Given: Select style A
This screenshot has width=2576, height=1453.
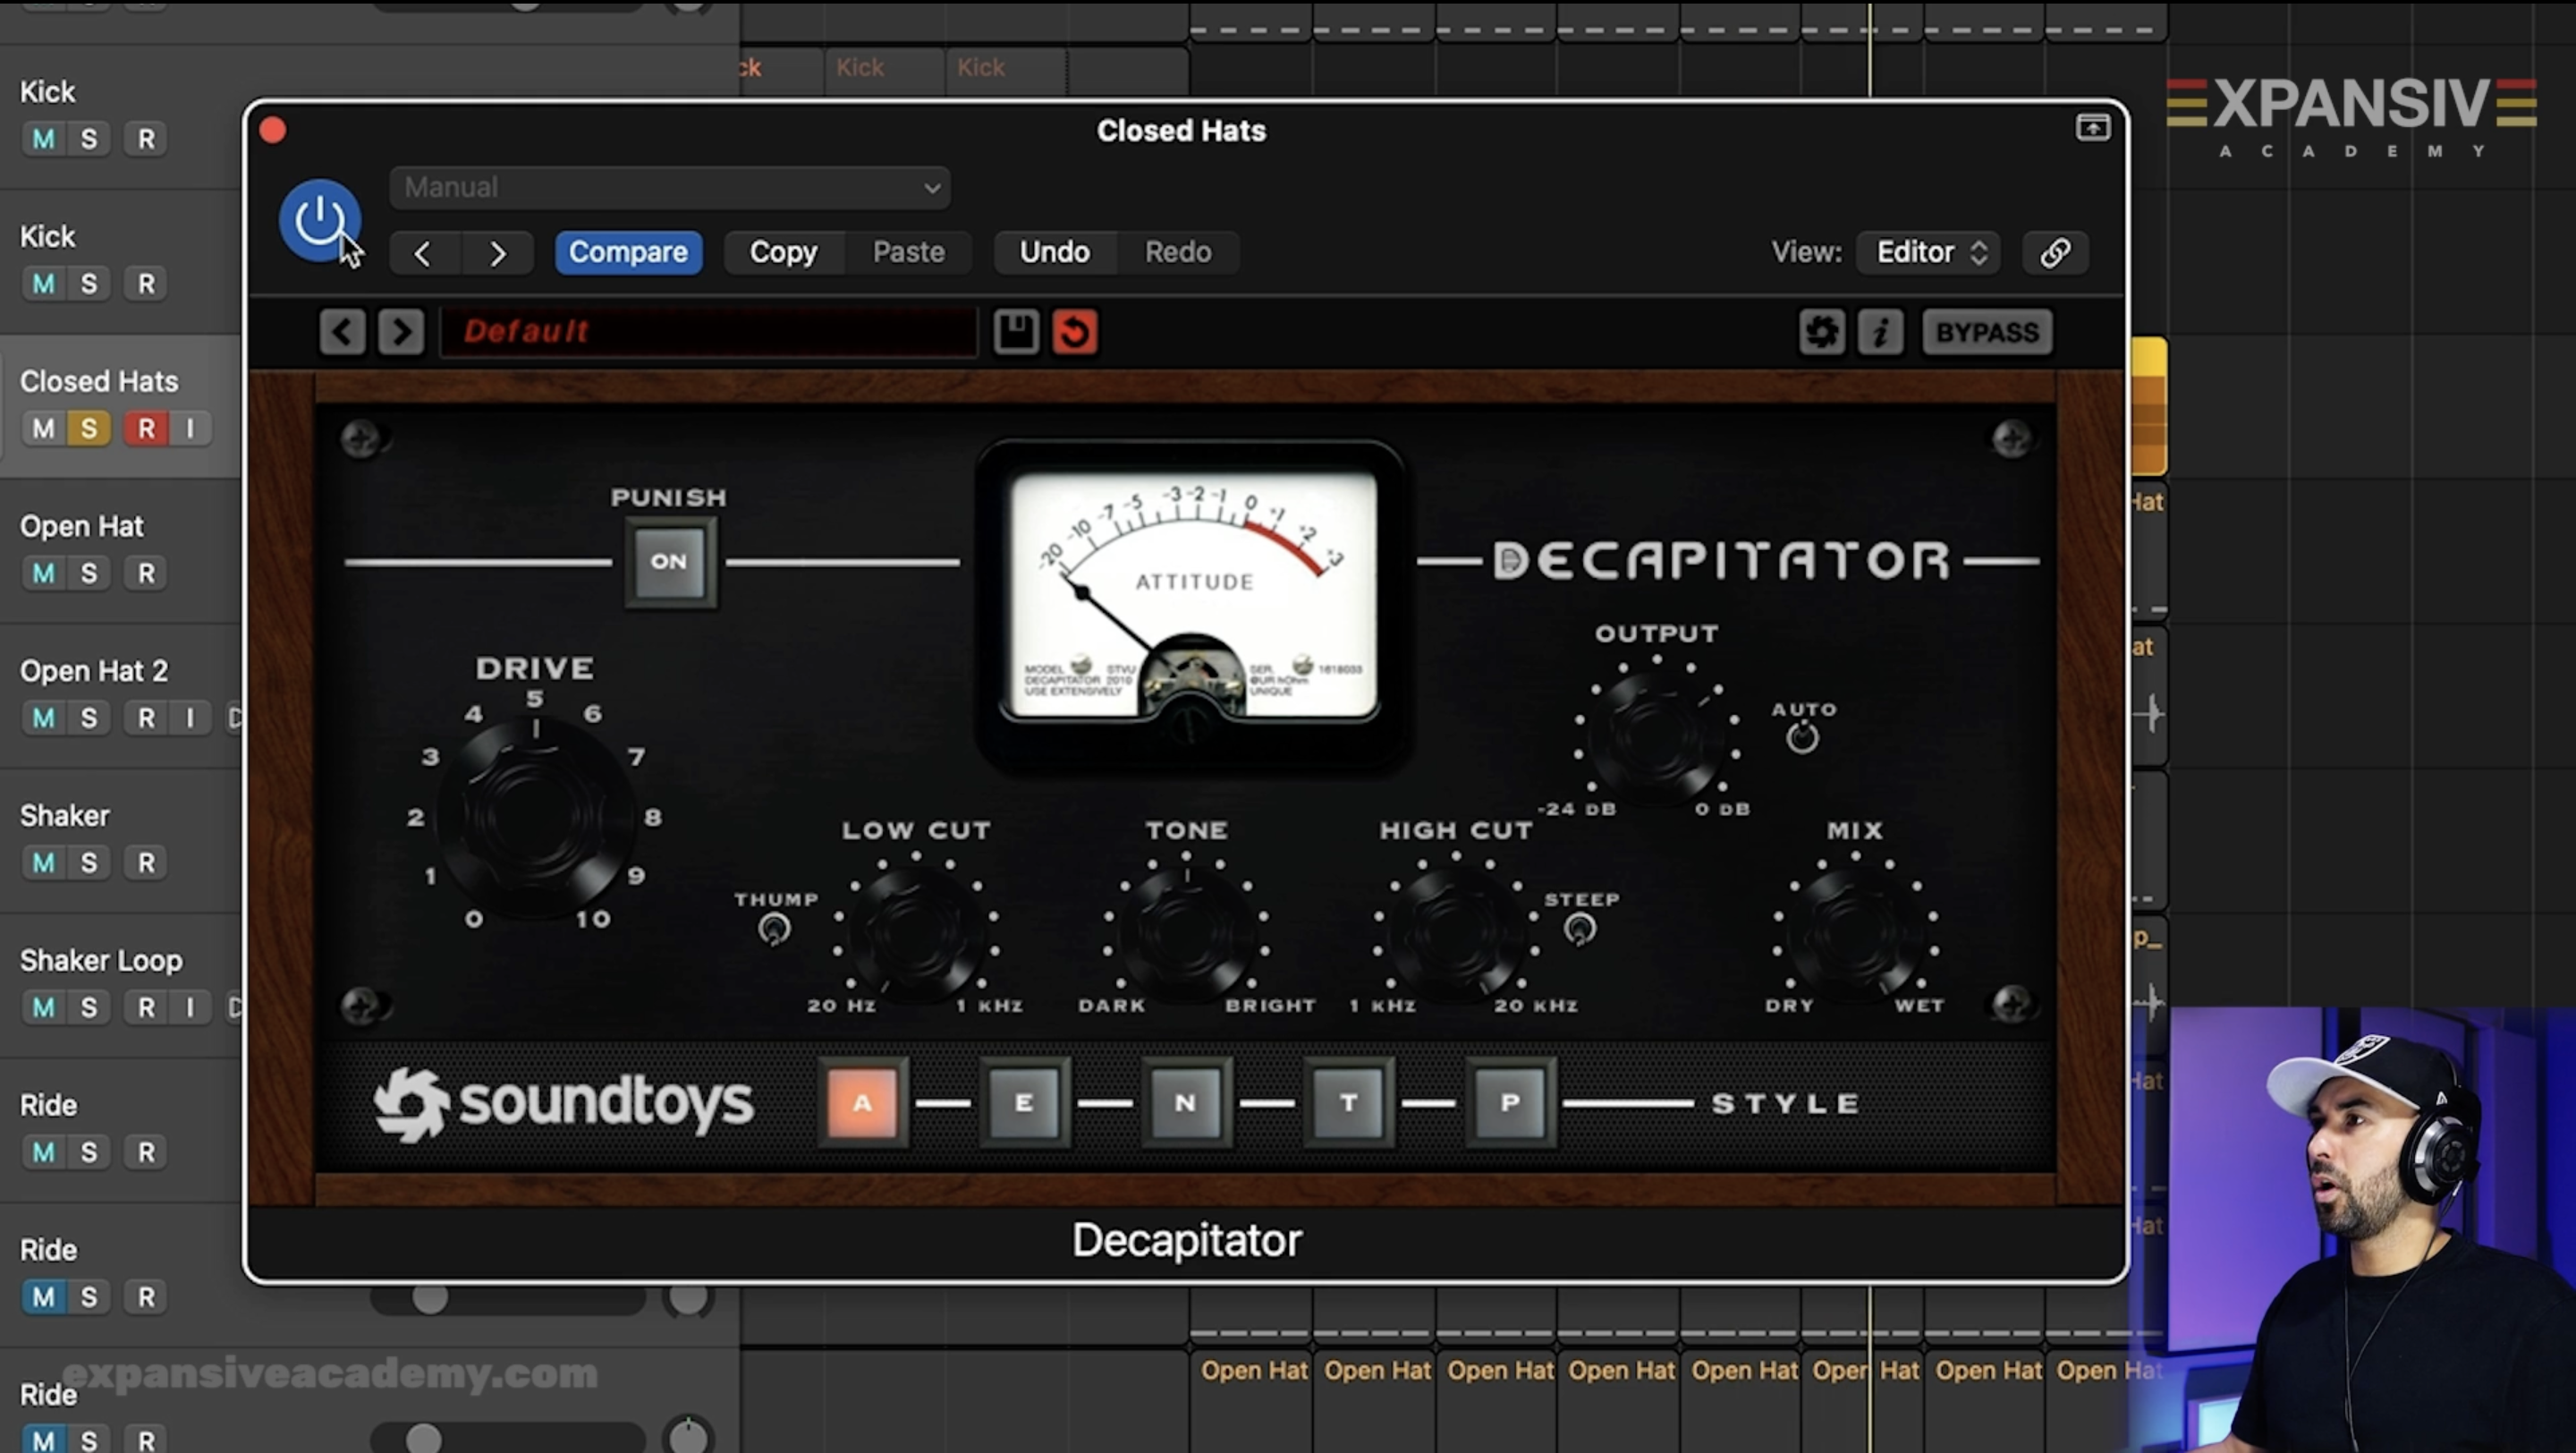Looking at the screenshot, I should (862, 1102).
